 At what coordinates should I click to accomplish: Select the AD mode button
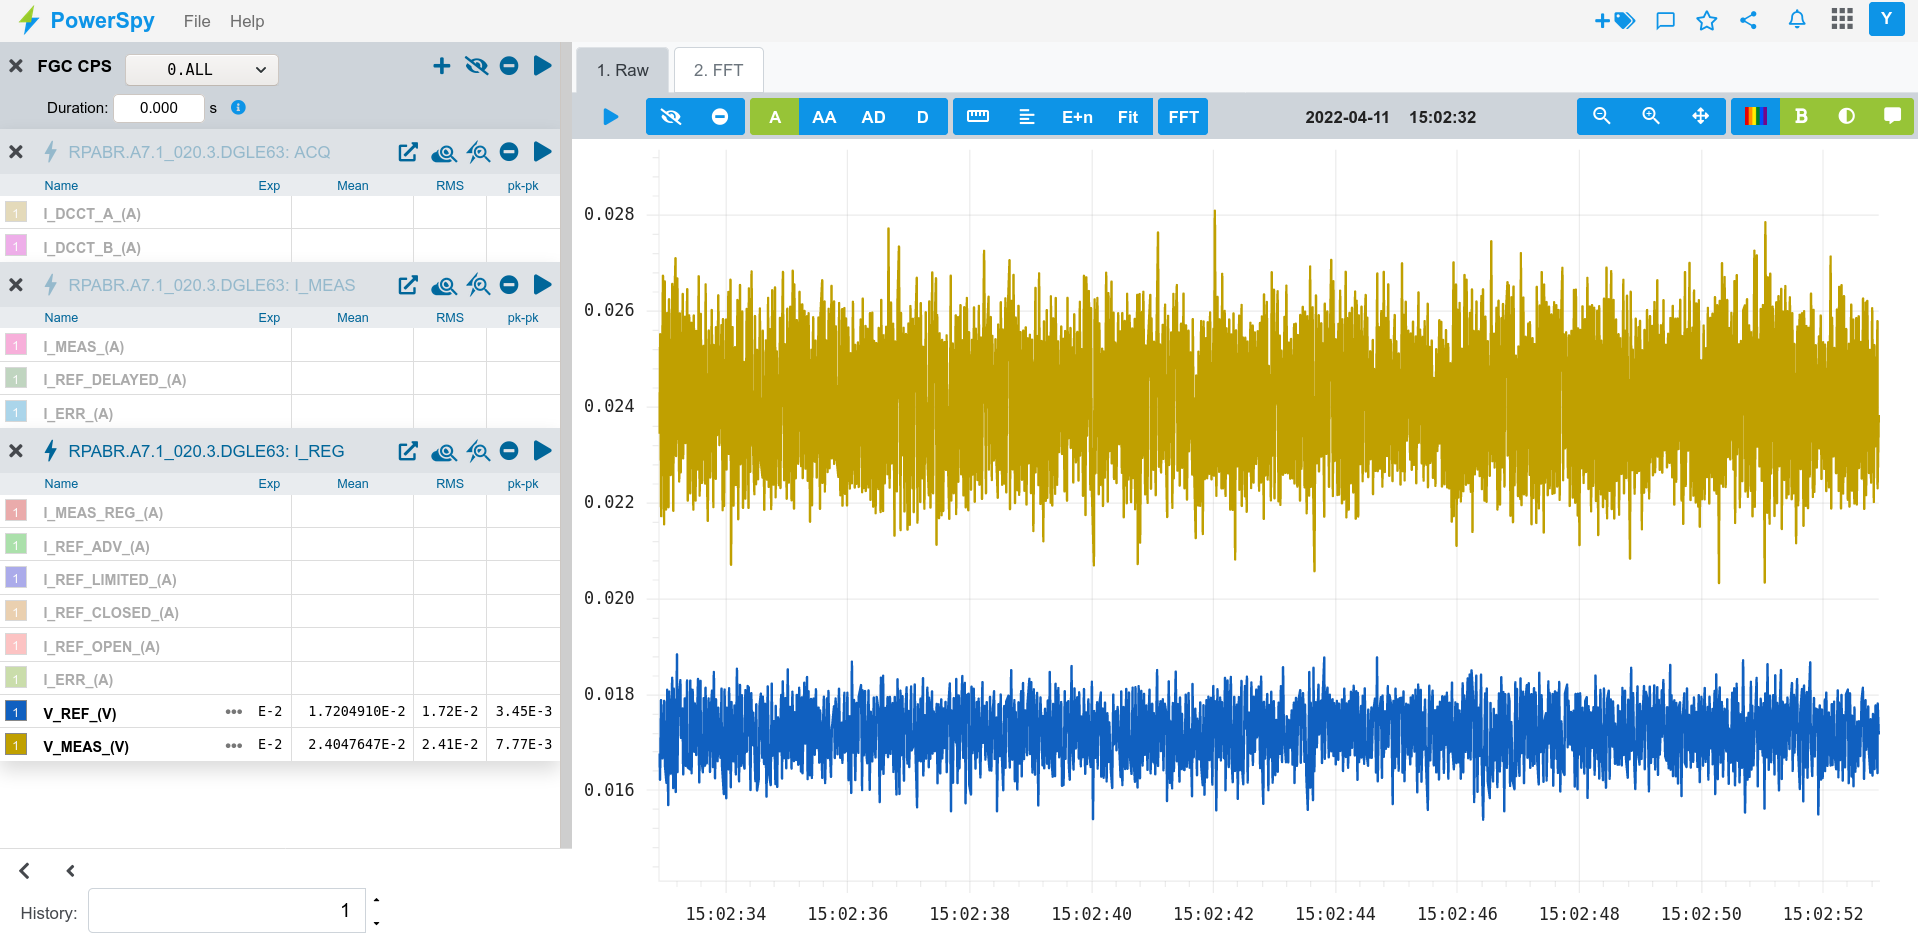(873, 117)
